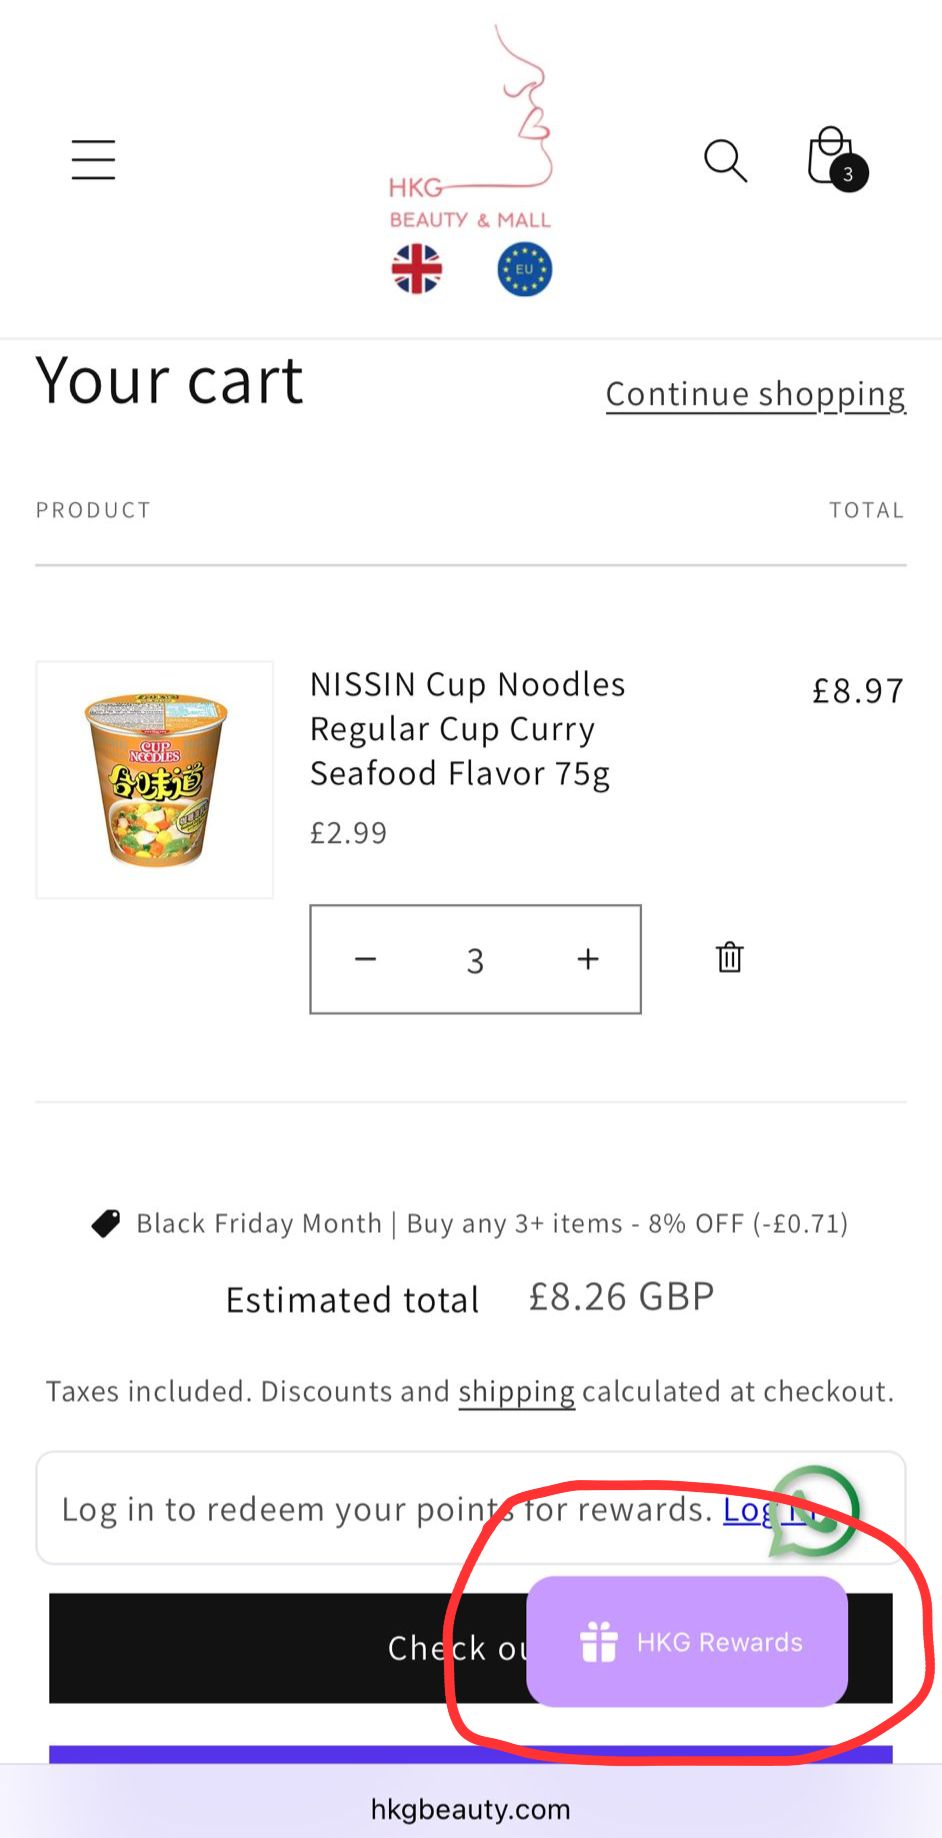Increase noodle quantity with plus button

click(588, 959)
